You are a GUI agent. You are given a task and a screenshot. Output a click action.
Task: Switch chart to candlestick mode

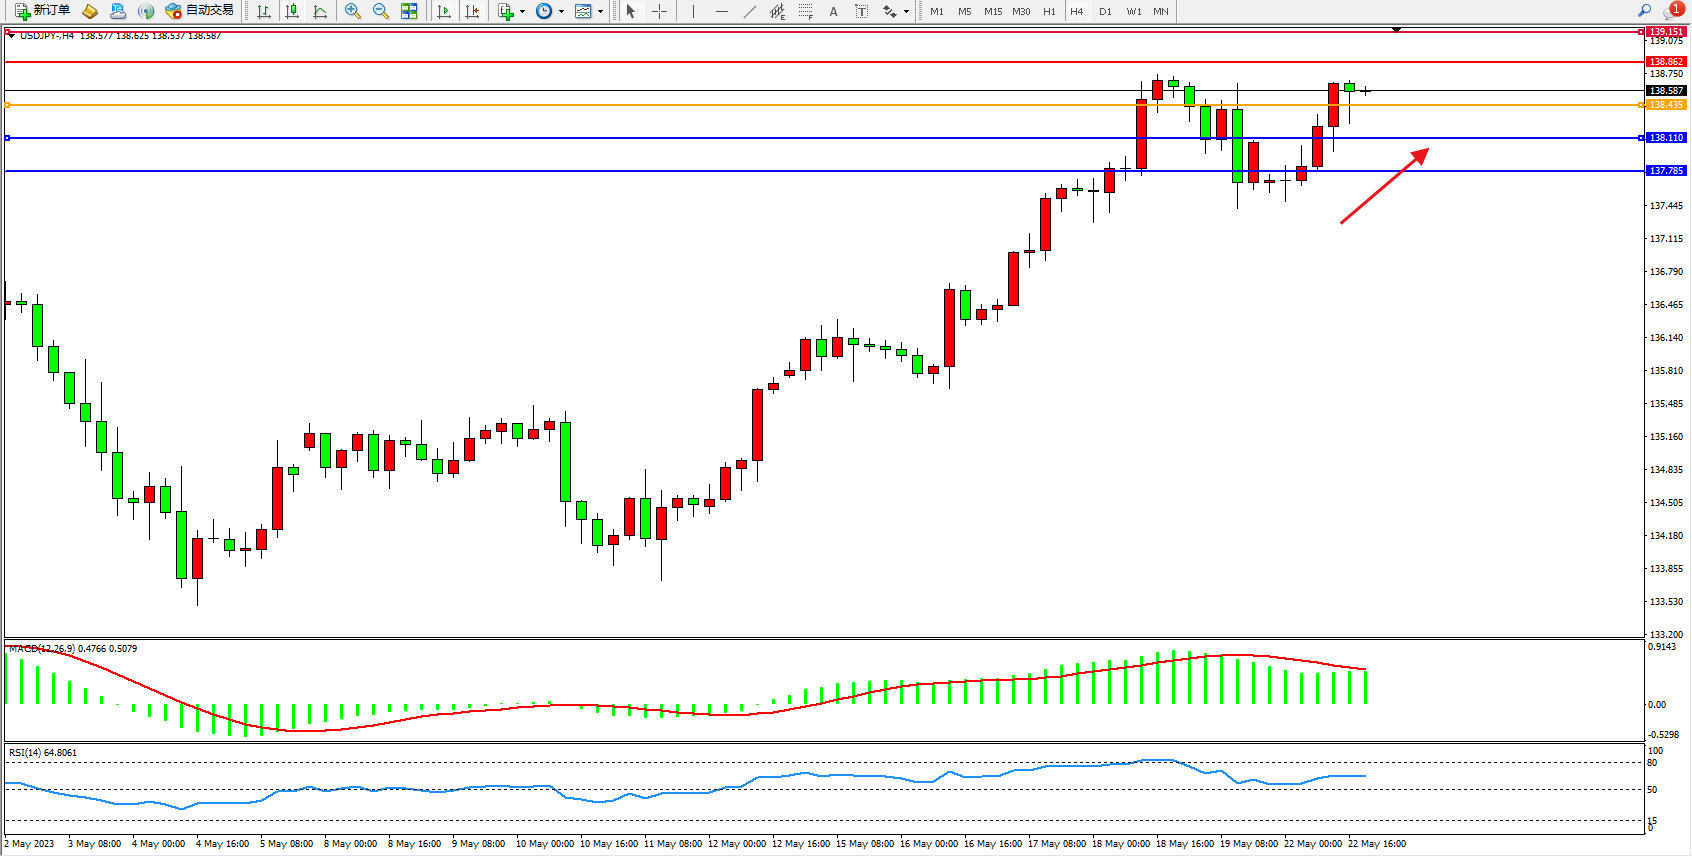tap(292, 11)
